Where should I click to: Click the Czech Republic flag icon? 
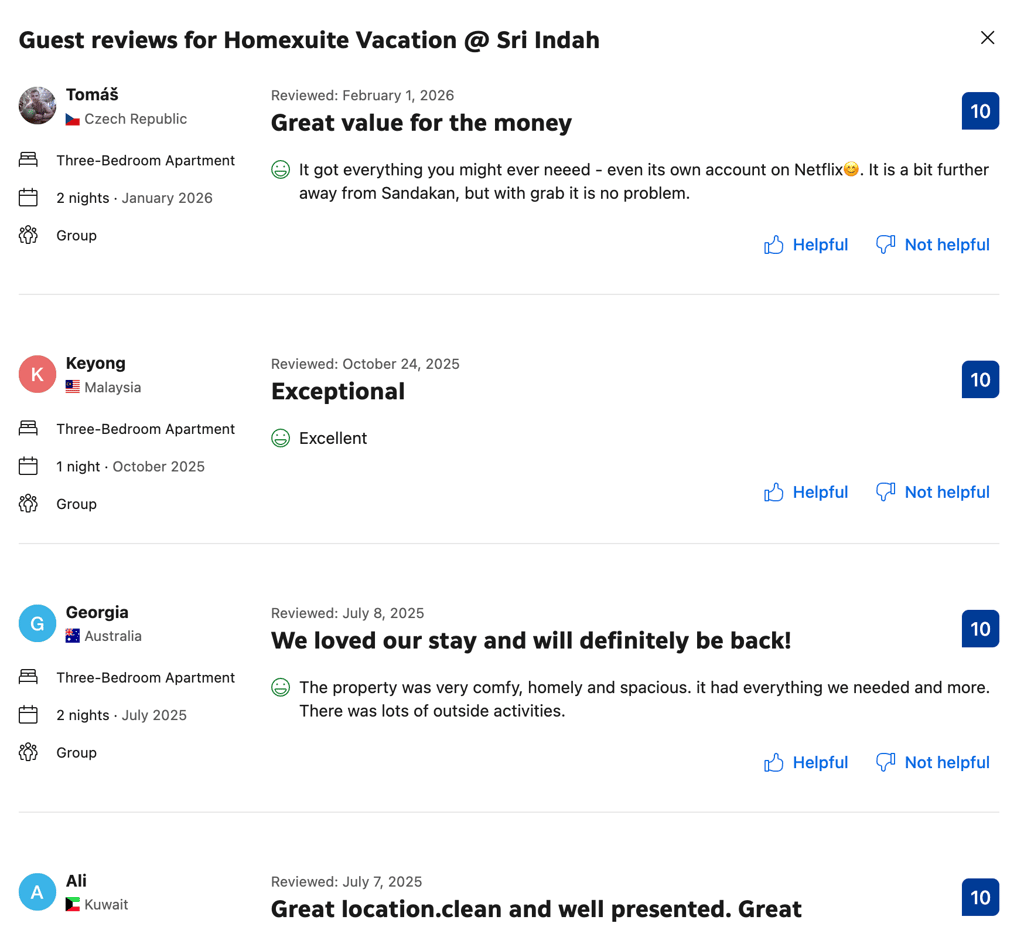[73, 119]
